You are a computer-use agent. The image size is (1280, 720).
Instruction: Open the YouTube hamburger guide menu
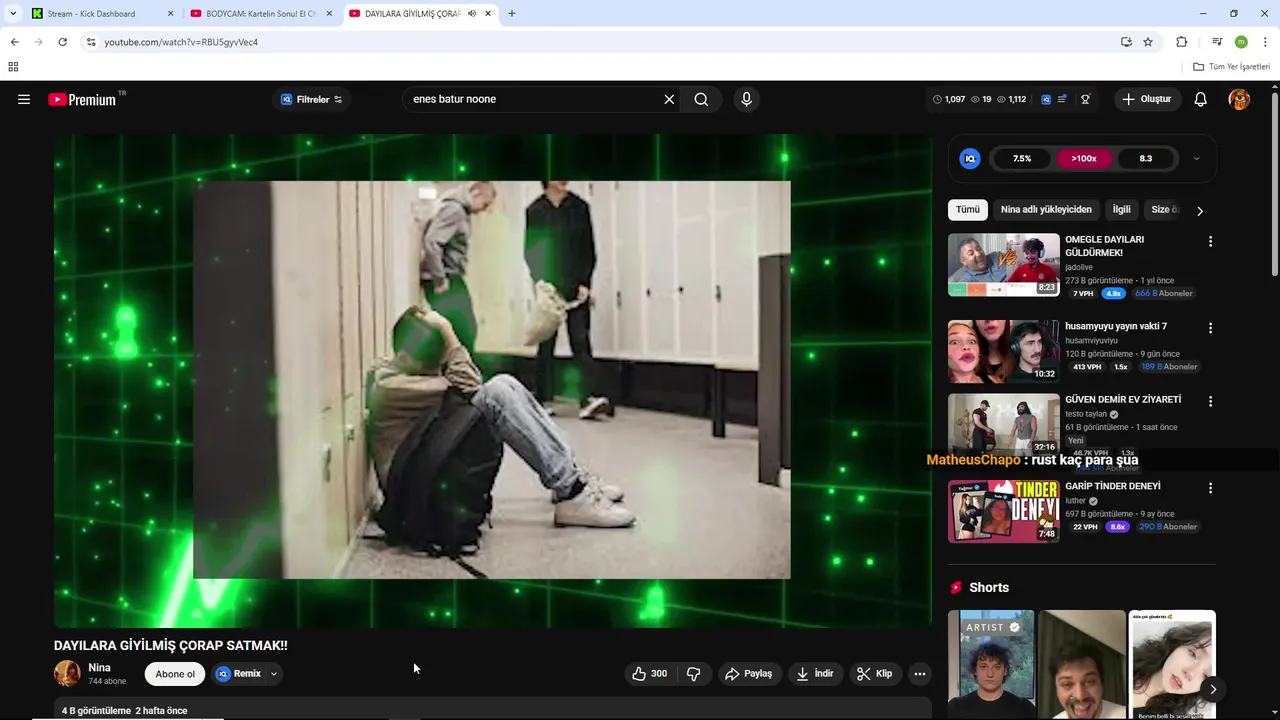[24, 99]
